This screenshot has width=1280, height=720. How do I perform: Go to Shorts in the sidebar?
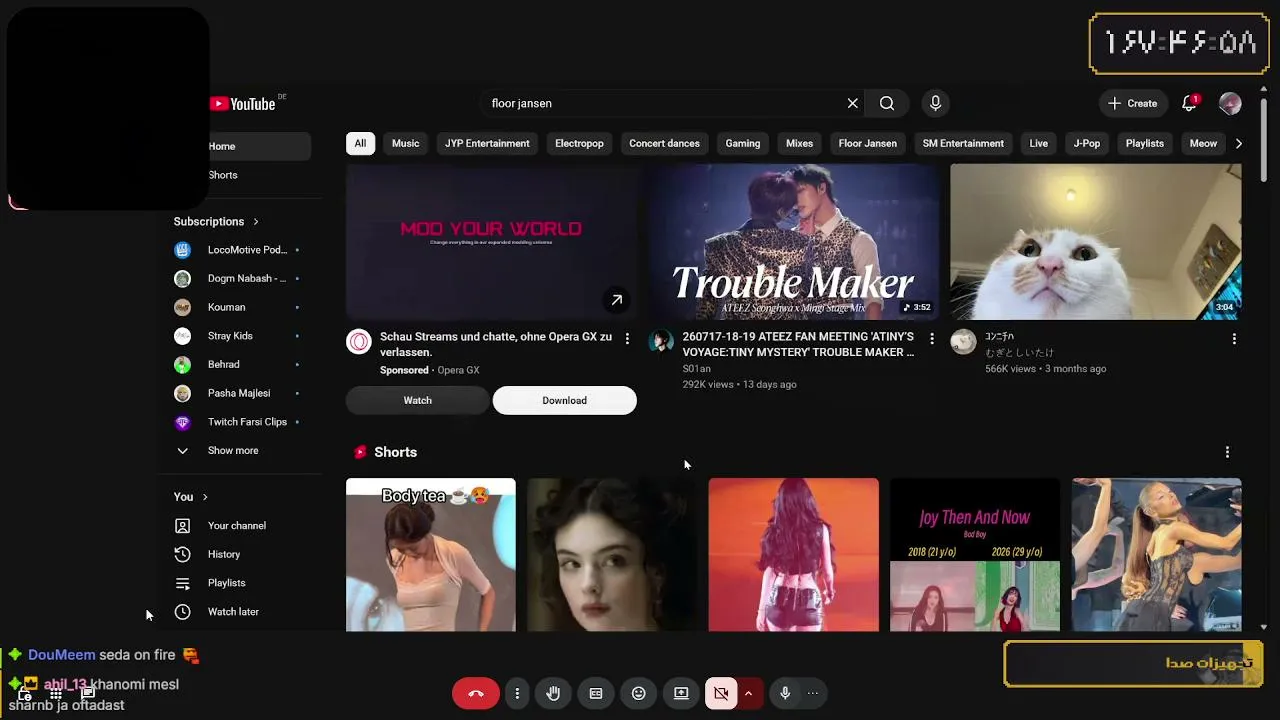223,175
